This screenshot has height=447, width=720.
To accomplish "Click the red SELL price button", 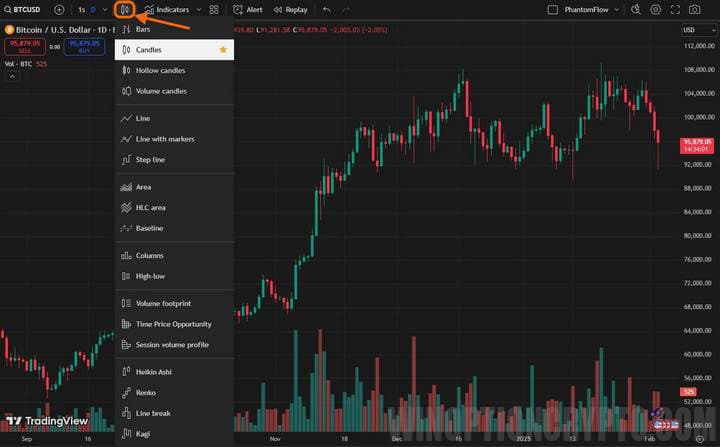I will click(24, 47).
